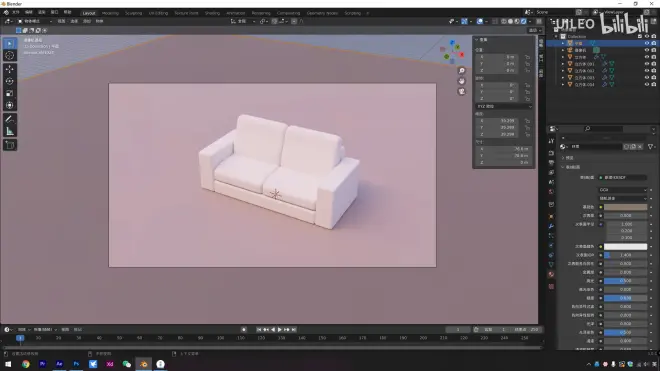Image resolution: width=660 pixels, height=371 pixels.
Task: Switch to the Animation workspace tab
Action: (236, 13)
